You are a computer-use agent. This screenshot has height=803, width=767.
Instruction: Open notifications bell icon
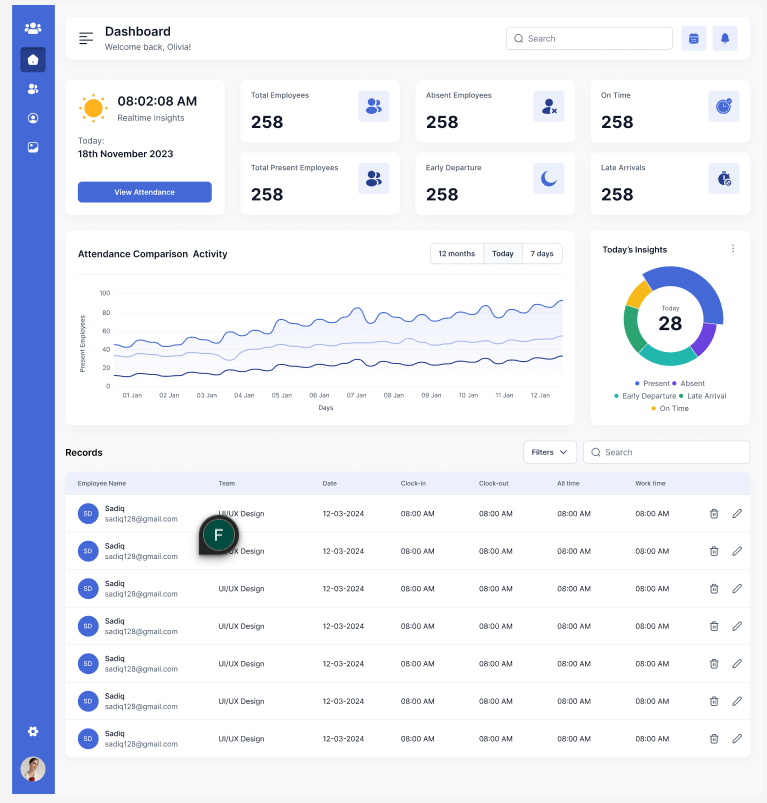725,38
